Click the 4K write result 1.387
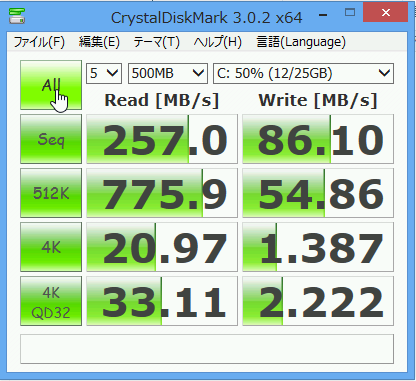 318,247
